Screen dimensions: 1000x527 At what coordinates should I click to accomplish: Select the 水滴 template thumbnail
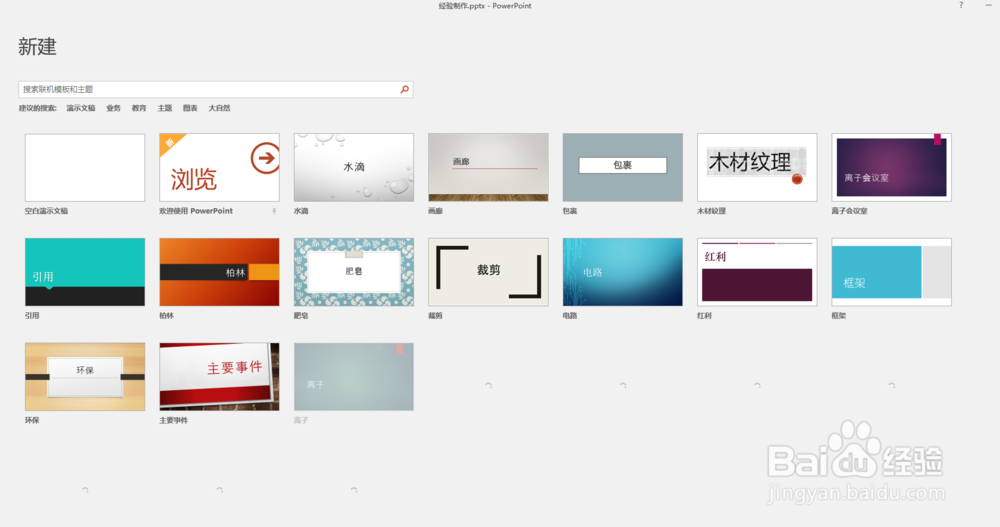click(x=354, y=167)
